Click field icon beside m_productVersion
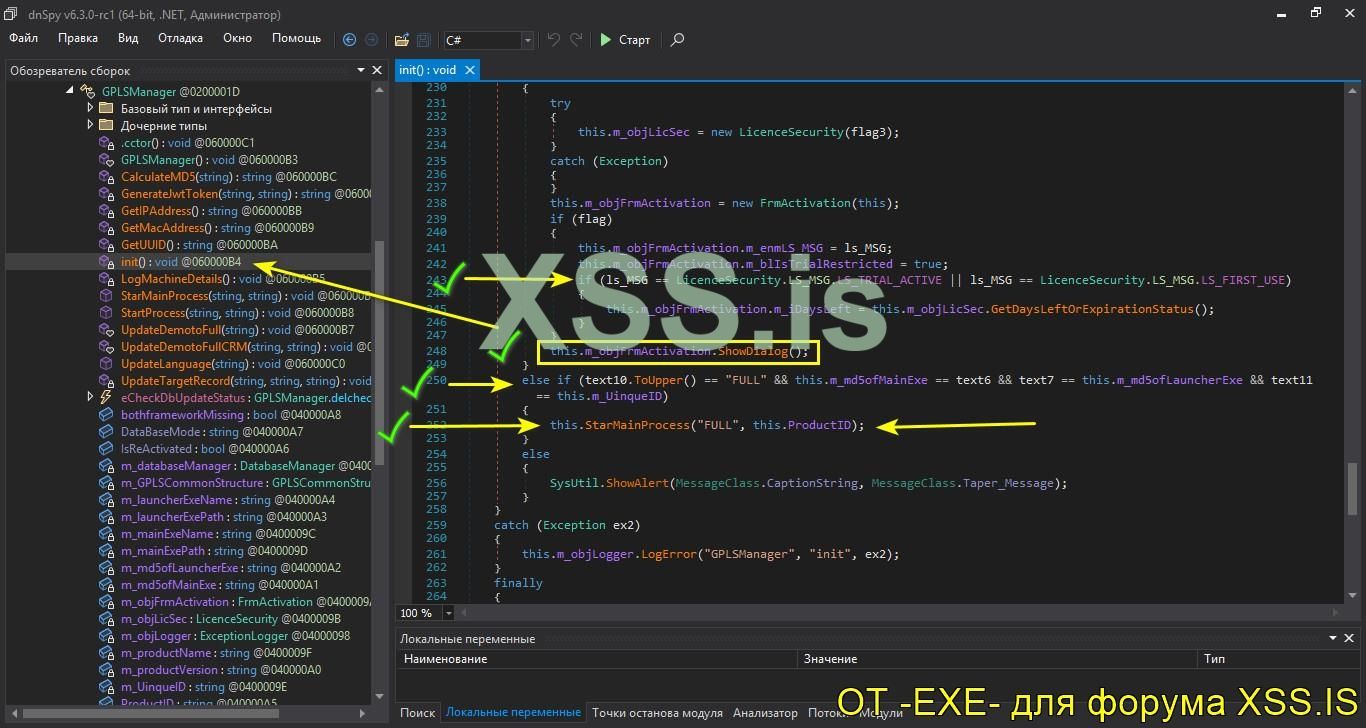Image resolution: width=1366 pixels, height=728 pixels. coord(106,670)
